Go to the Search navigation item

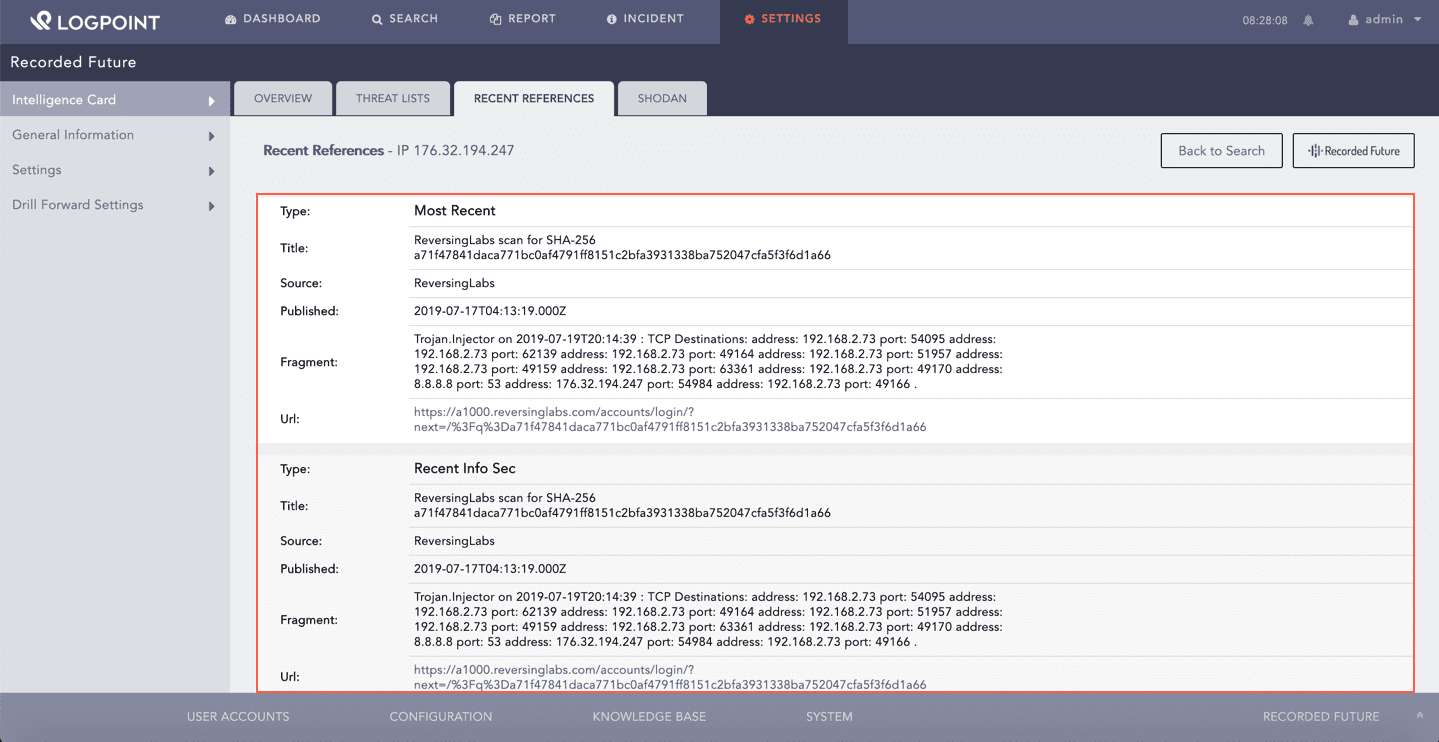pos(405,19)
